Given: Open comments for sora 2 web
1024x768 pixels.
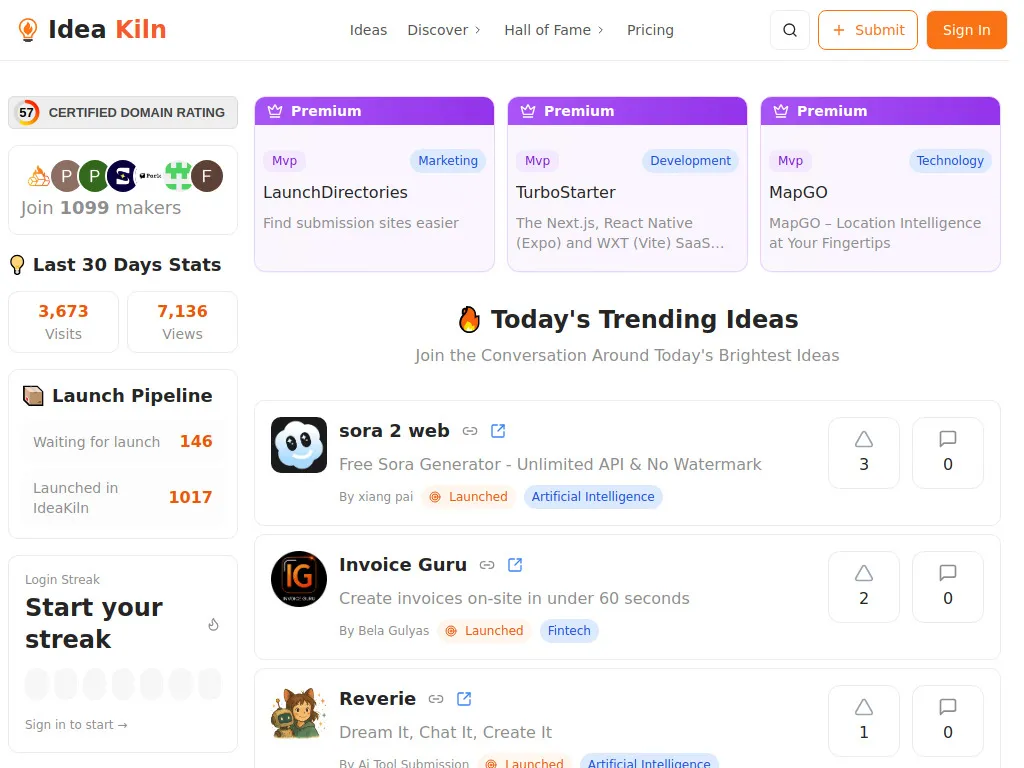Looking at the screenshot, I should (948, 452).
